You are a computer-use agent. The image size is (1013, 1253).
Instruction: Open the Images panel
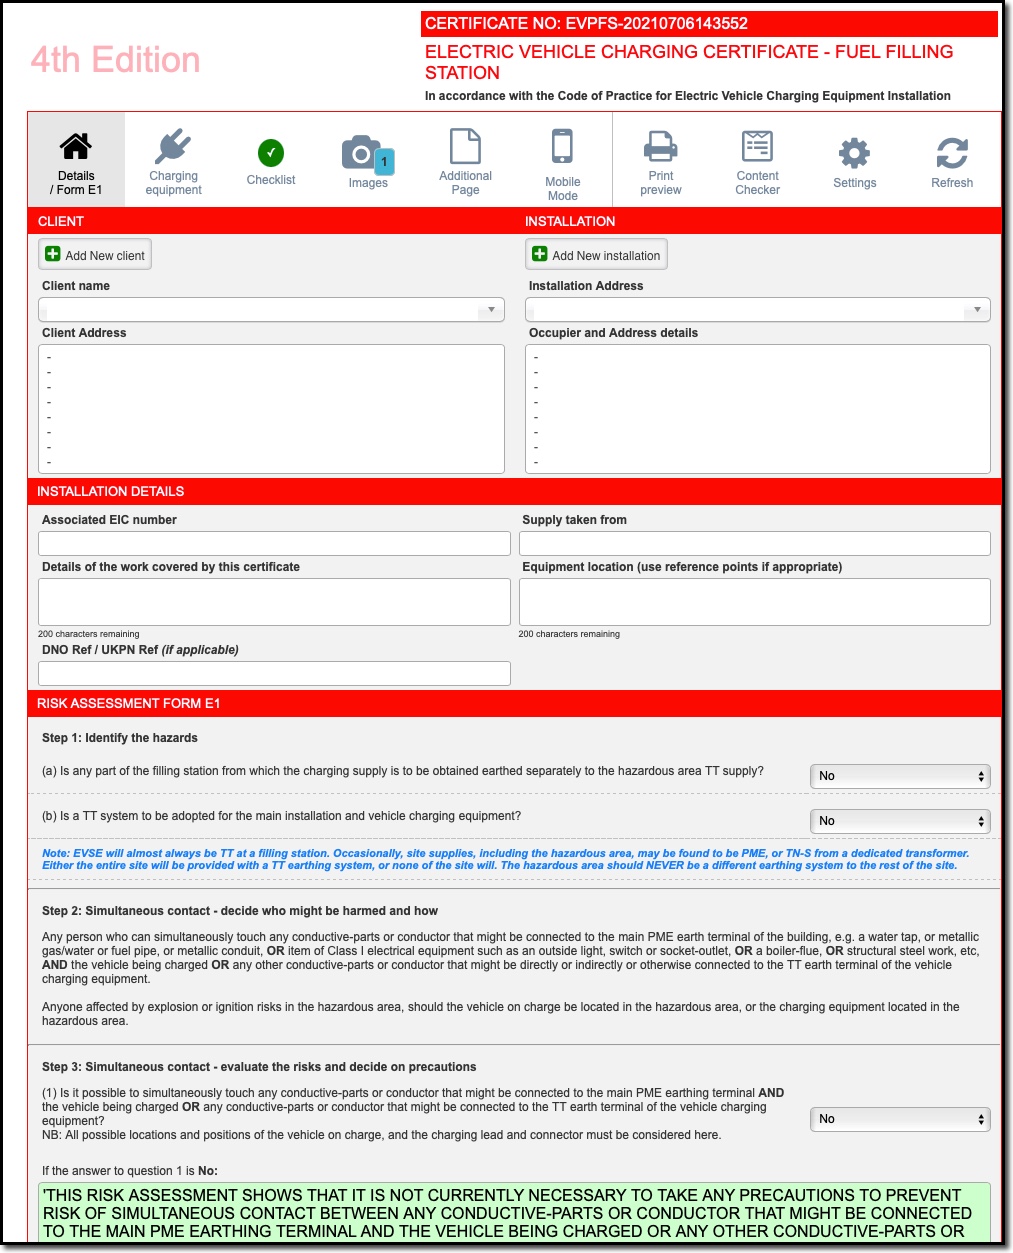(x=366, y=160)
